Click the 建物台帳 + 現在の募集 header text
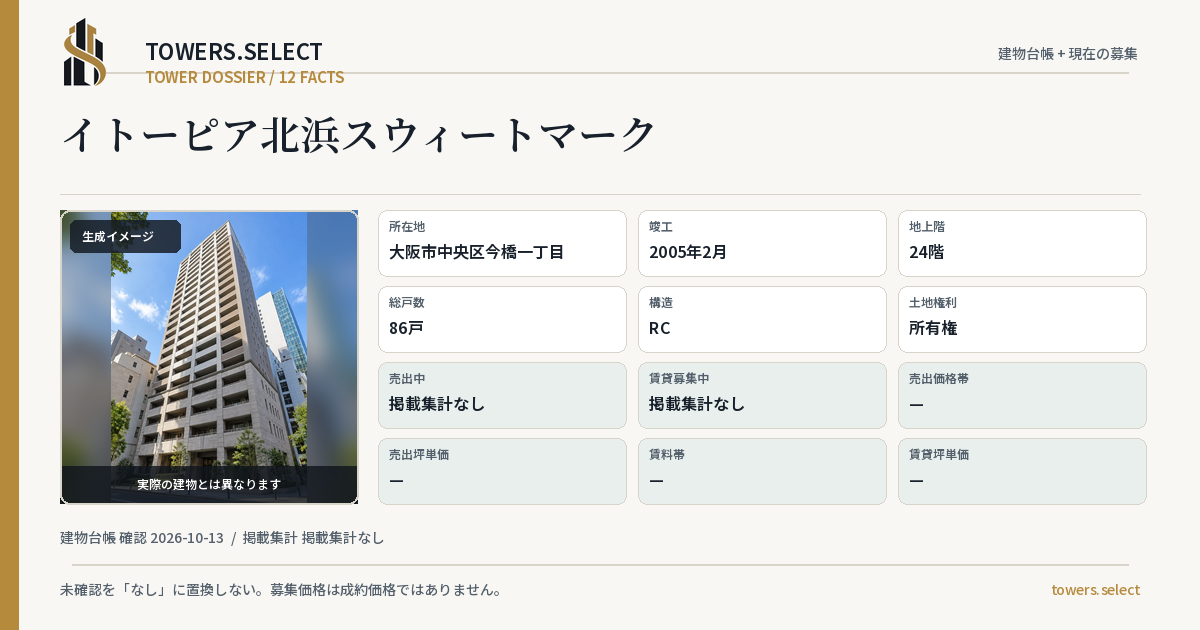Image resolution: width=1200 pixels, height=630 pixels. point(1068,54)
